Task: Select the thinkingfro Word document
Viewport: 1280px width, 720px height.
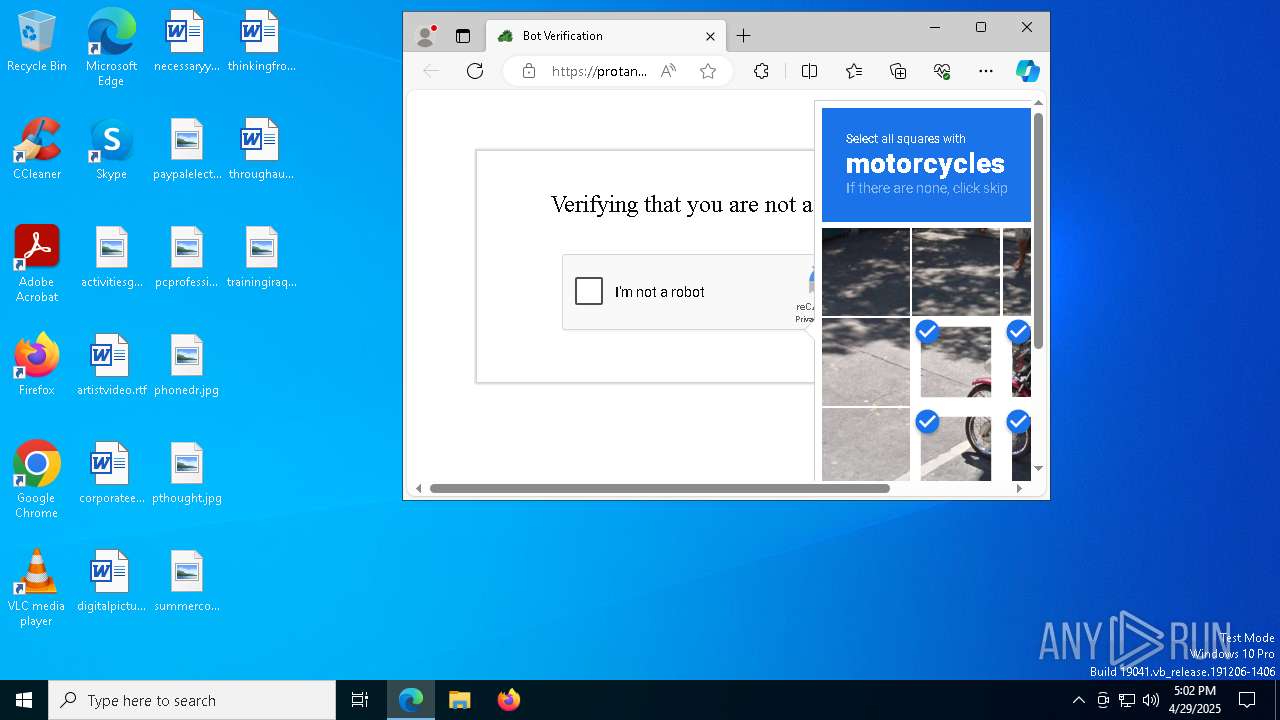Action: tap(261, 42)
